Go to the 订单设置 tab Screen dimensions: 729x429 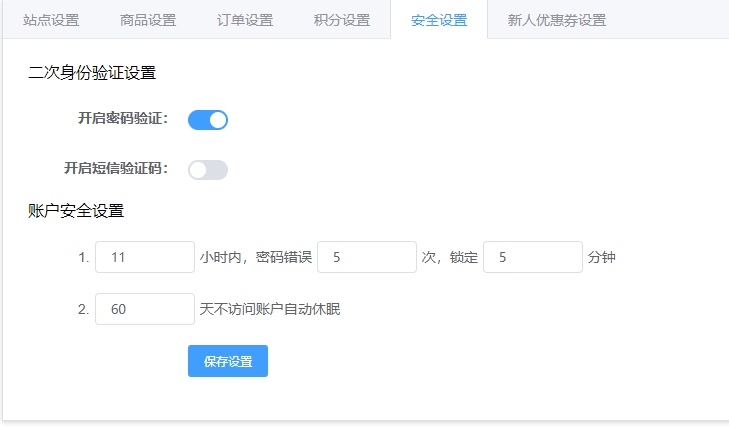(245, 20)
